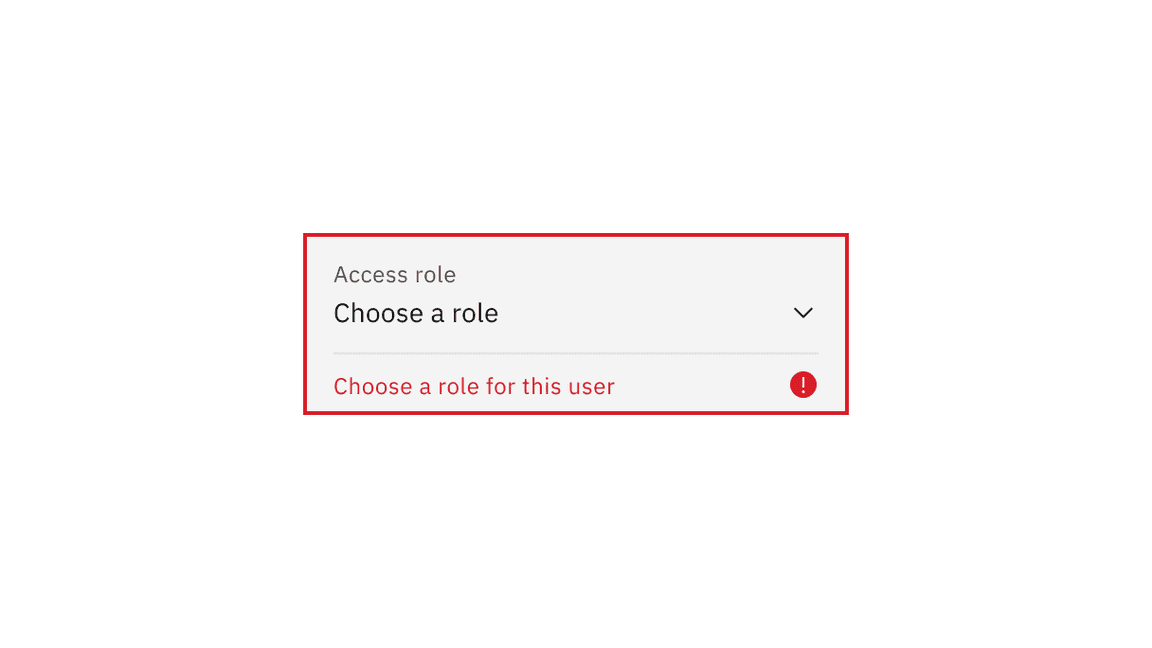Click the red error exclamation icon
1152x648 pixels.
pyautogui.click(x=803, y=385)
